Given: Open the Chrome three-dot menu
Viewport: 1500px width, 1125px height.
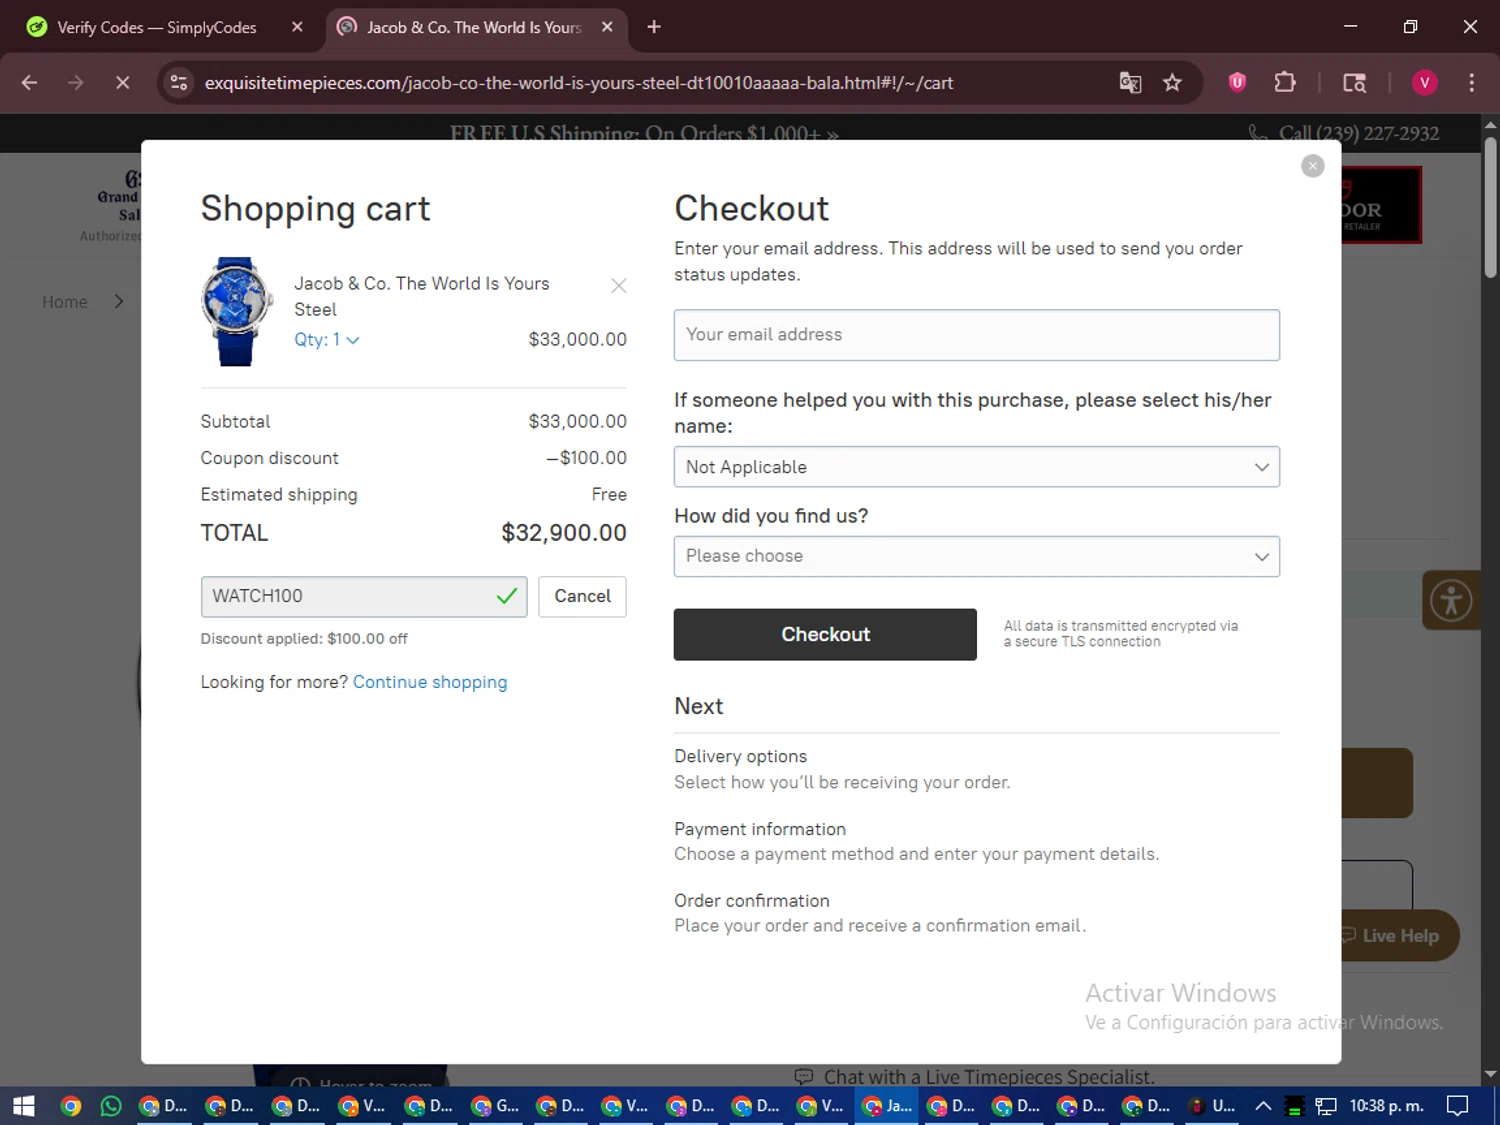Looking at the screenshot, I should click(1471, 83).
